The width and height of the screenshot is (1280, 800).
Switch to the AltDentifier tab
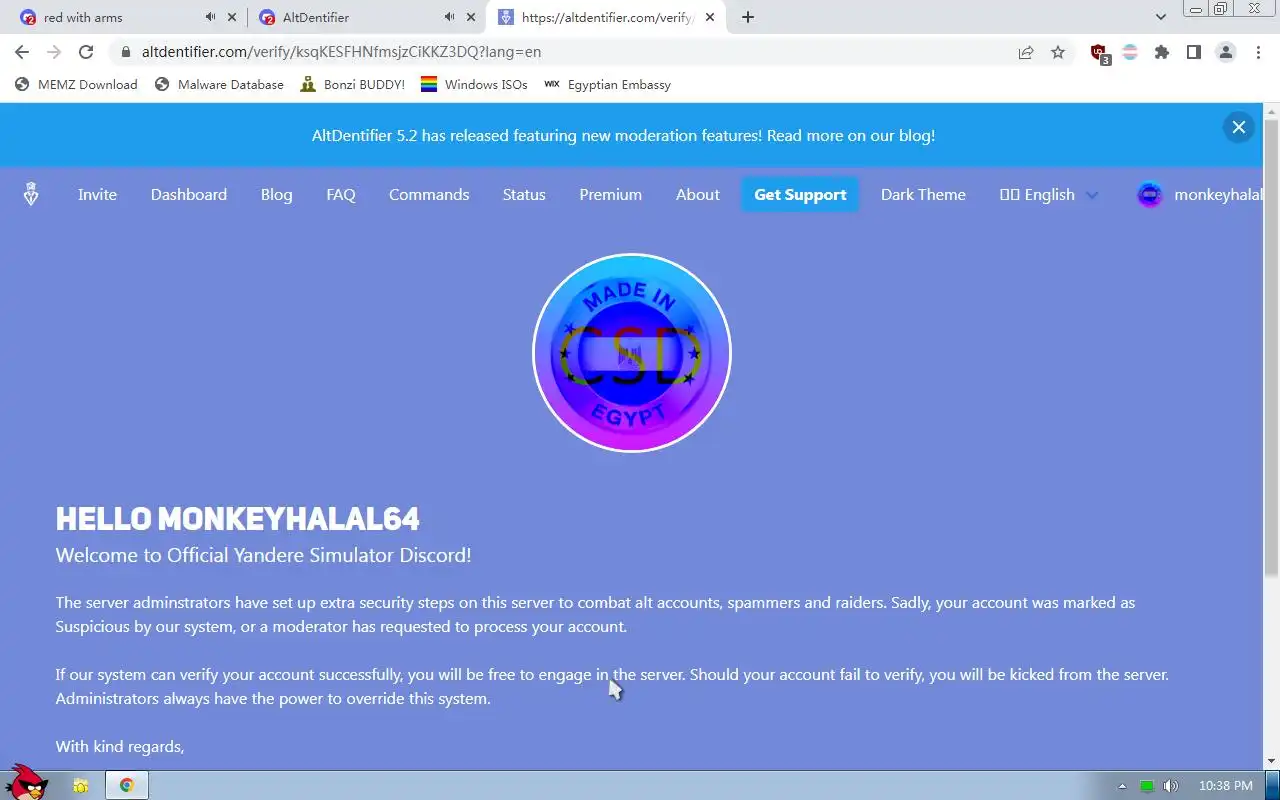350,17
